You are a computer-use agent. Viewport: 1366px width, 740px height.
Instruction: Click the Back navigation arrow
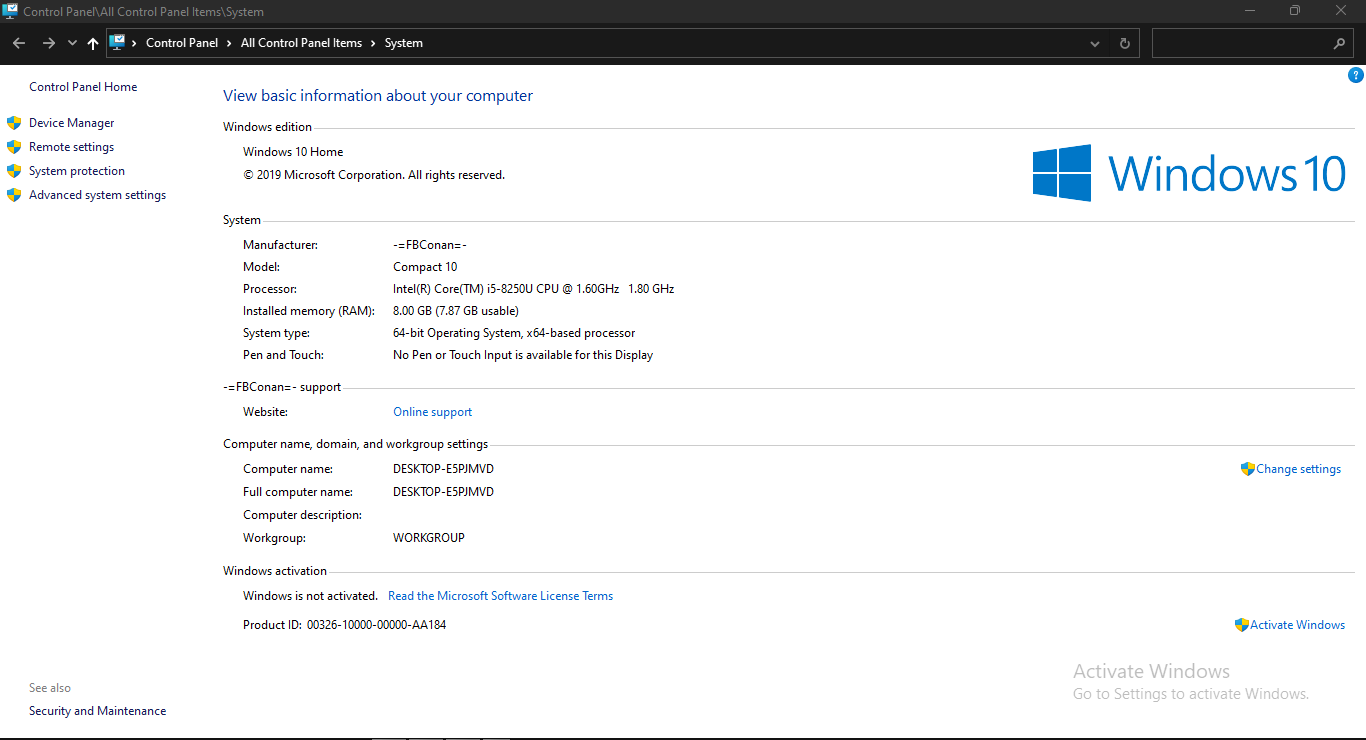[x=19, y=43]
